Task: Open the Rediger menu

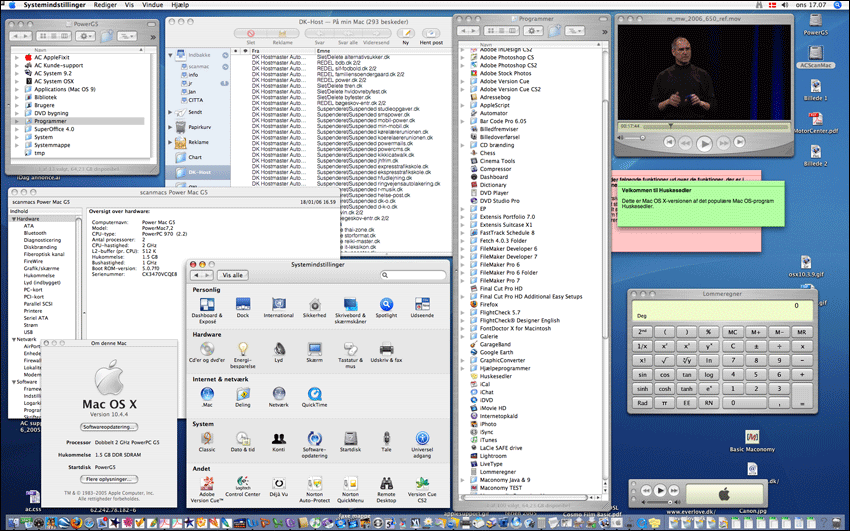Action: coord(105,5)
